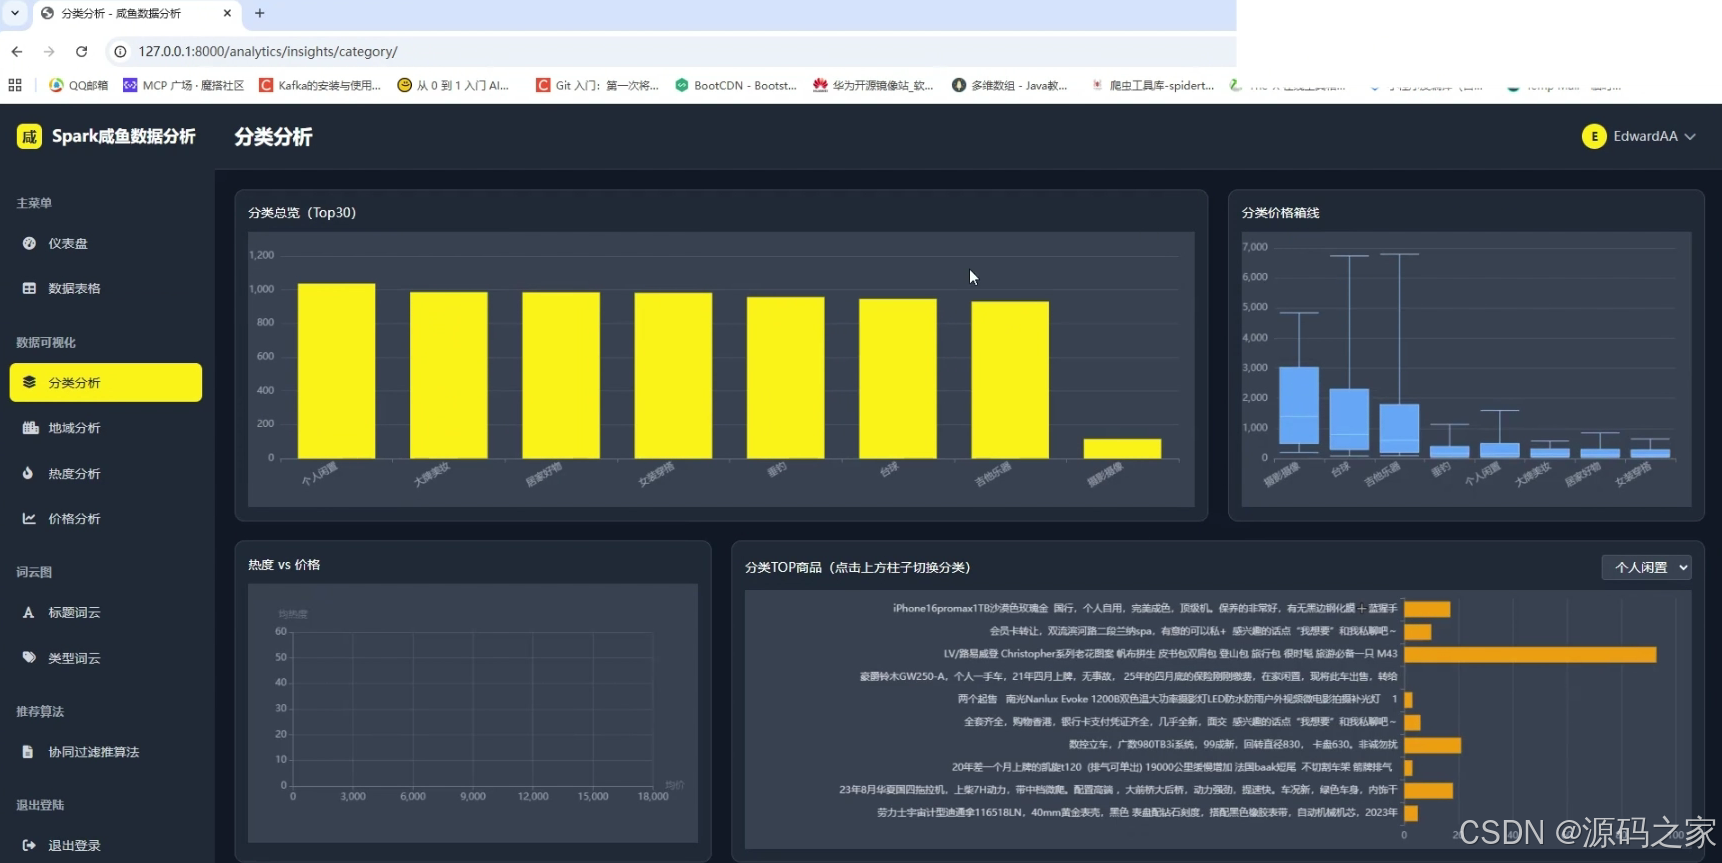Open 协同过滤推荐算法 menu item
Screen dimensions: 1722x863
pyautogui.click(x=106, y=751)
